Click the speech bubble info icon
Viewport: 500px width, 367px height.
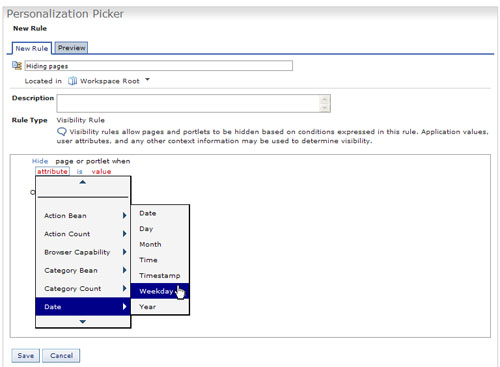click(62, 132)
